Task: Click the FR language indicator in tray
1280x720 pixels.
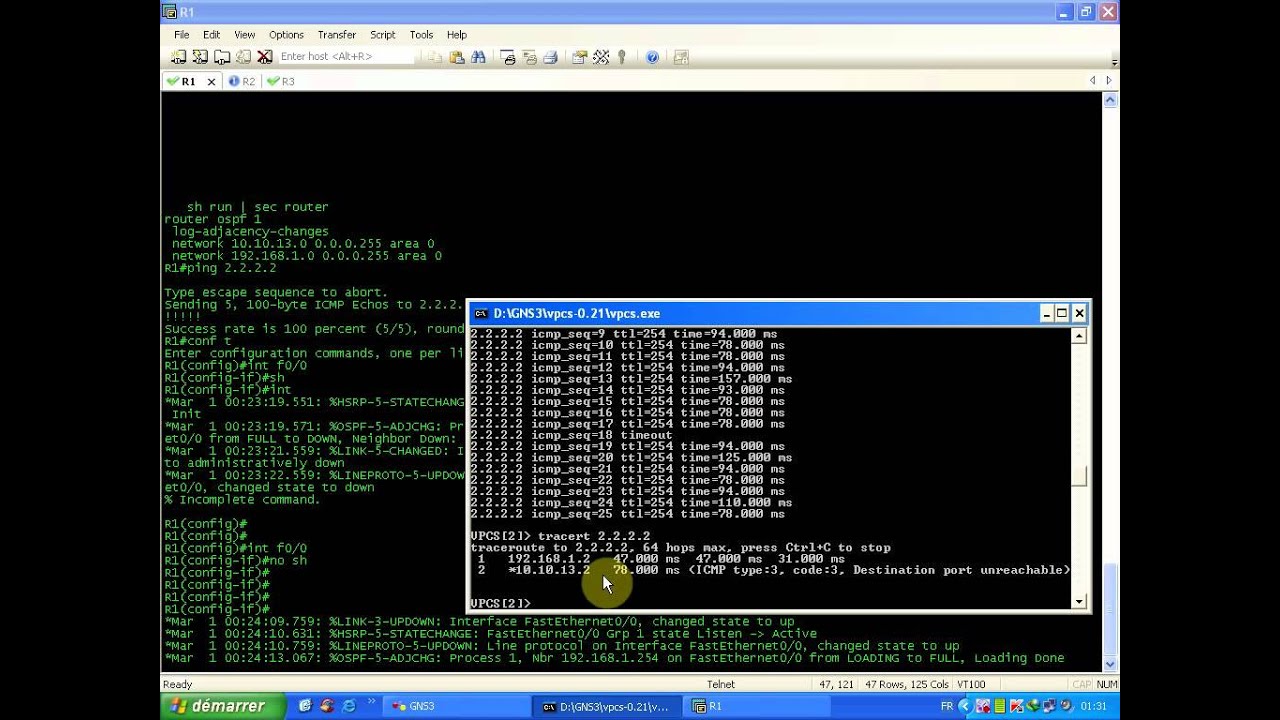Action: 946,706
